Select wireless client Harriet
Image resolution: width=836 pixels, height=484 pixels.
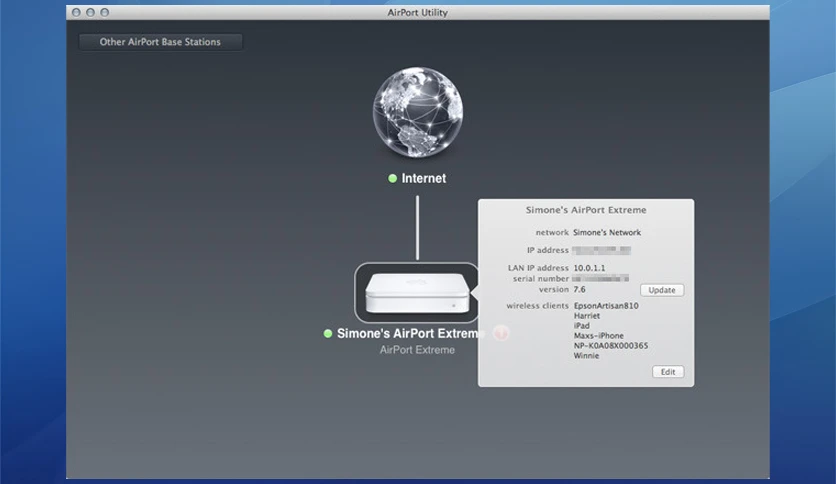tap(586, 316)
